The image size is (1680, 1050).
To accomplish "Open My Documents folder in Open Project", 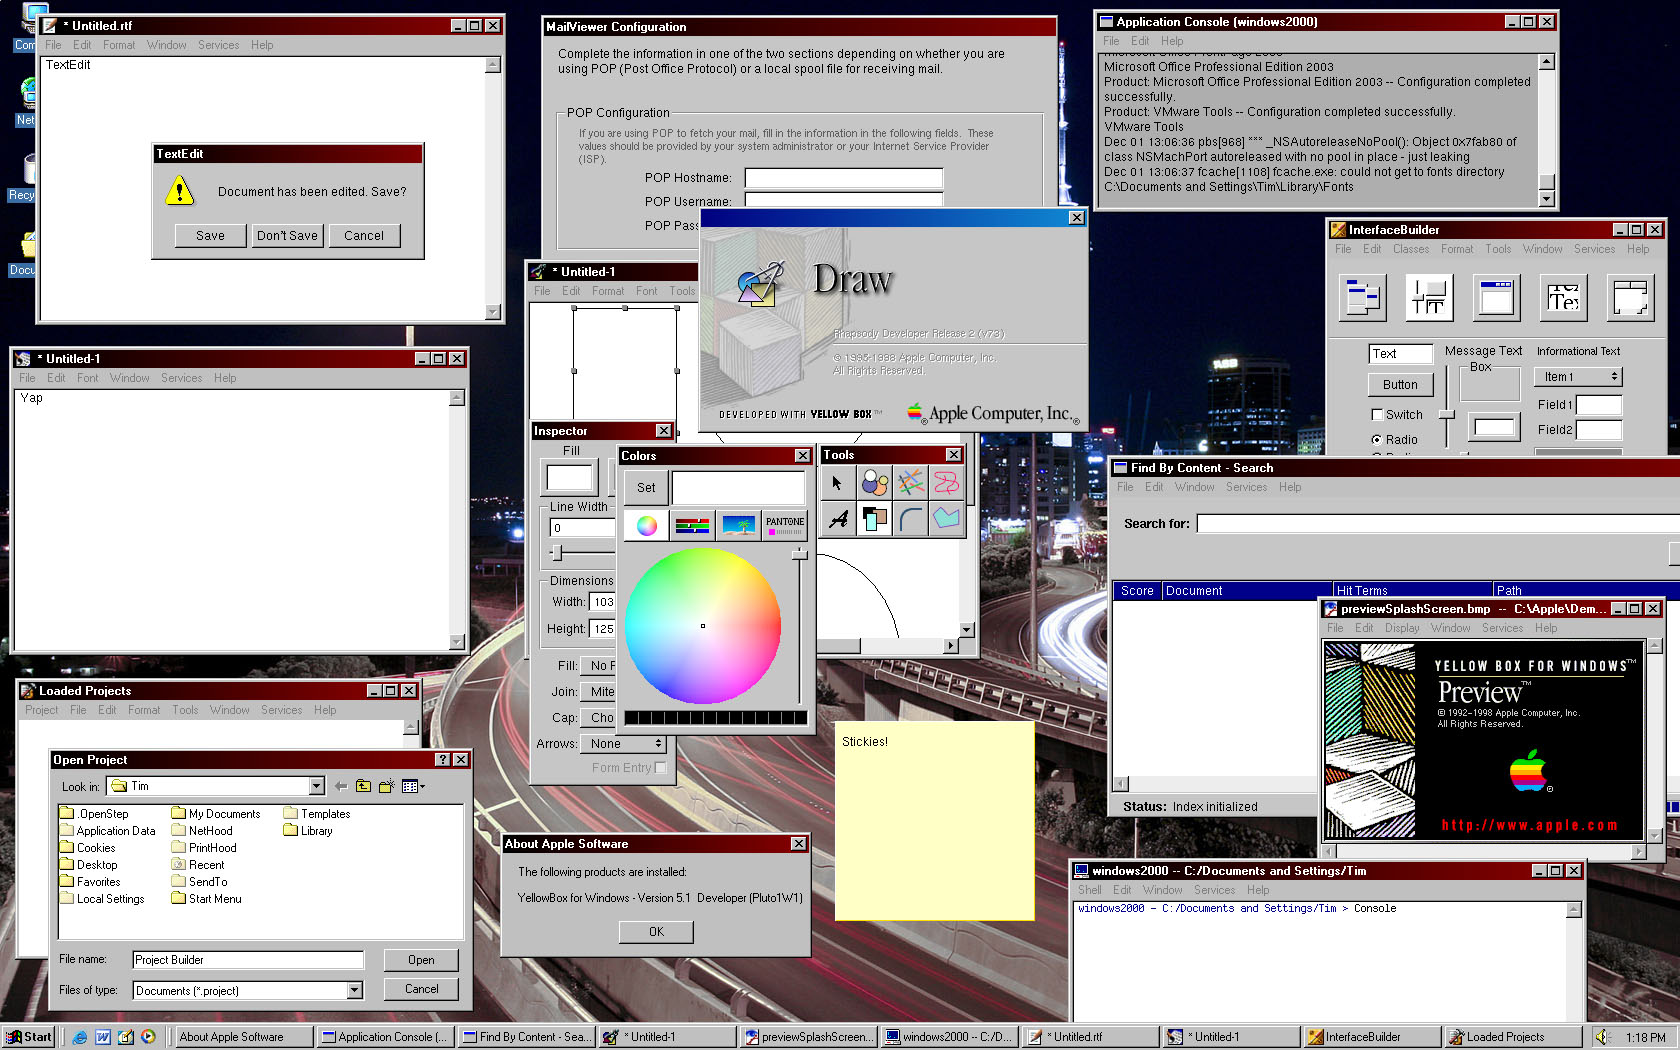I will [x=216, y=814].
